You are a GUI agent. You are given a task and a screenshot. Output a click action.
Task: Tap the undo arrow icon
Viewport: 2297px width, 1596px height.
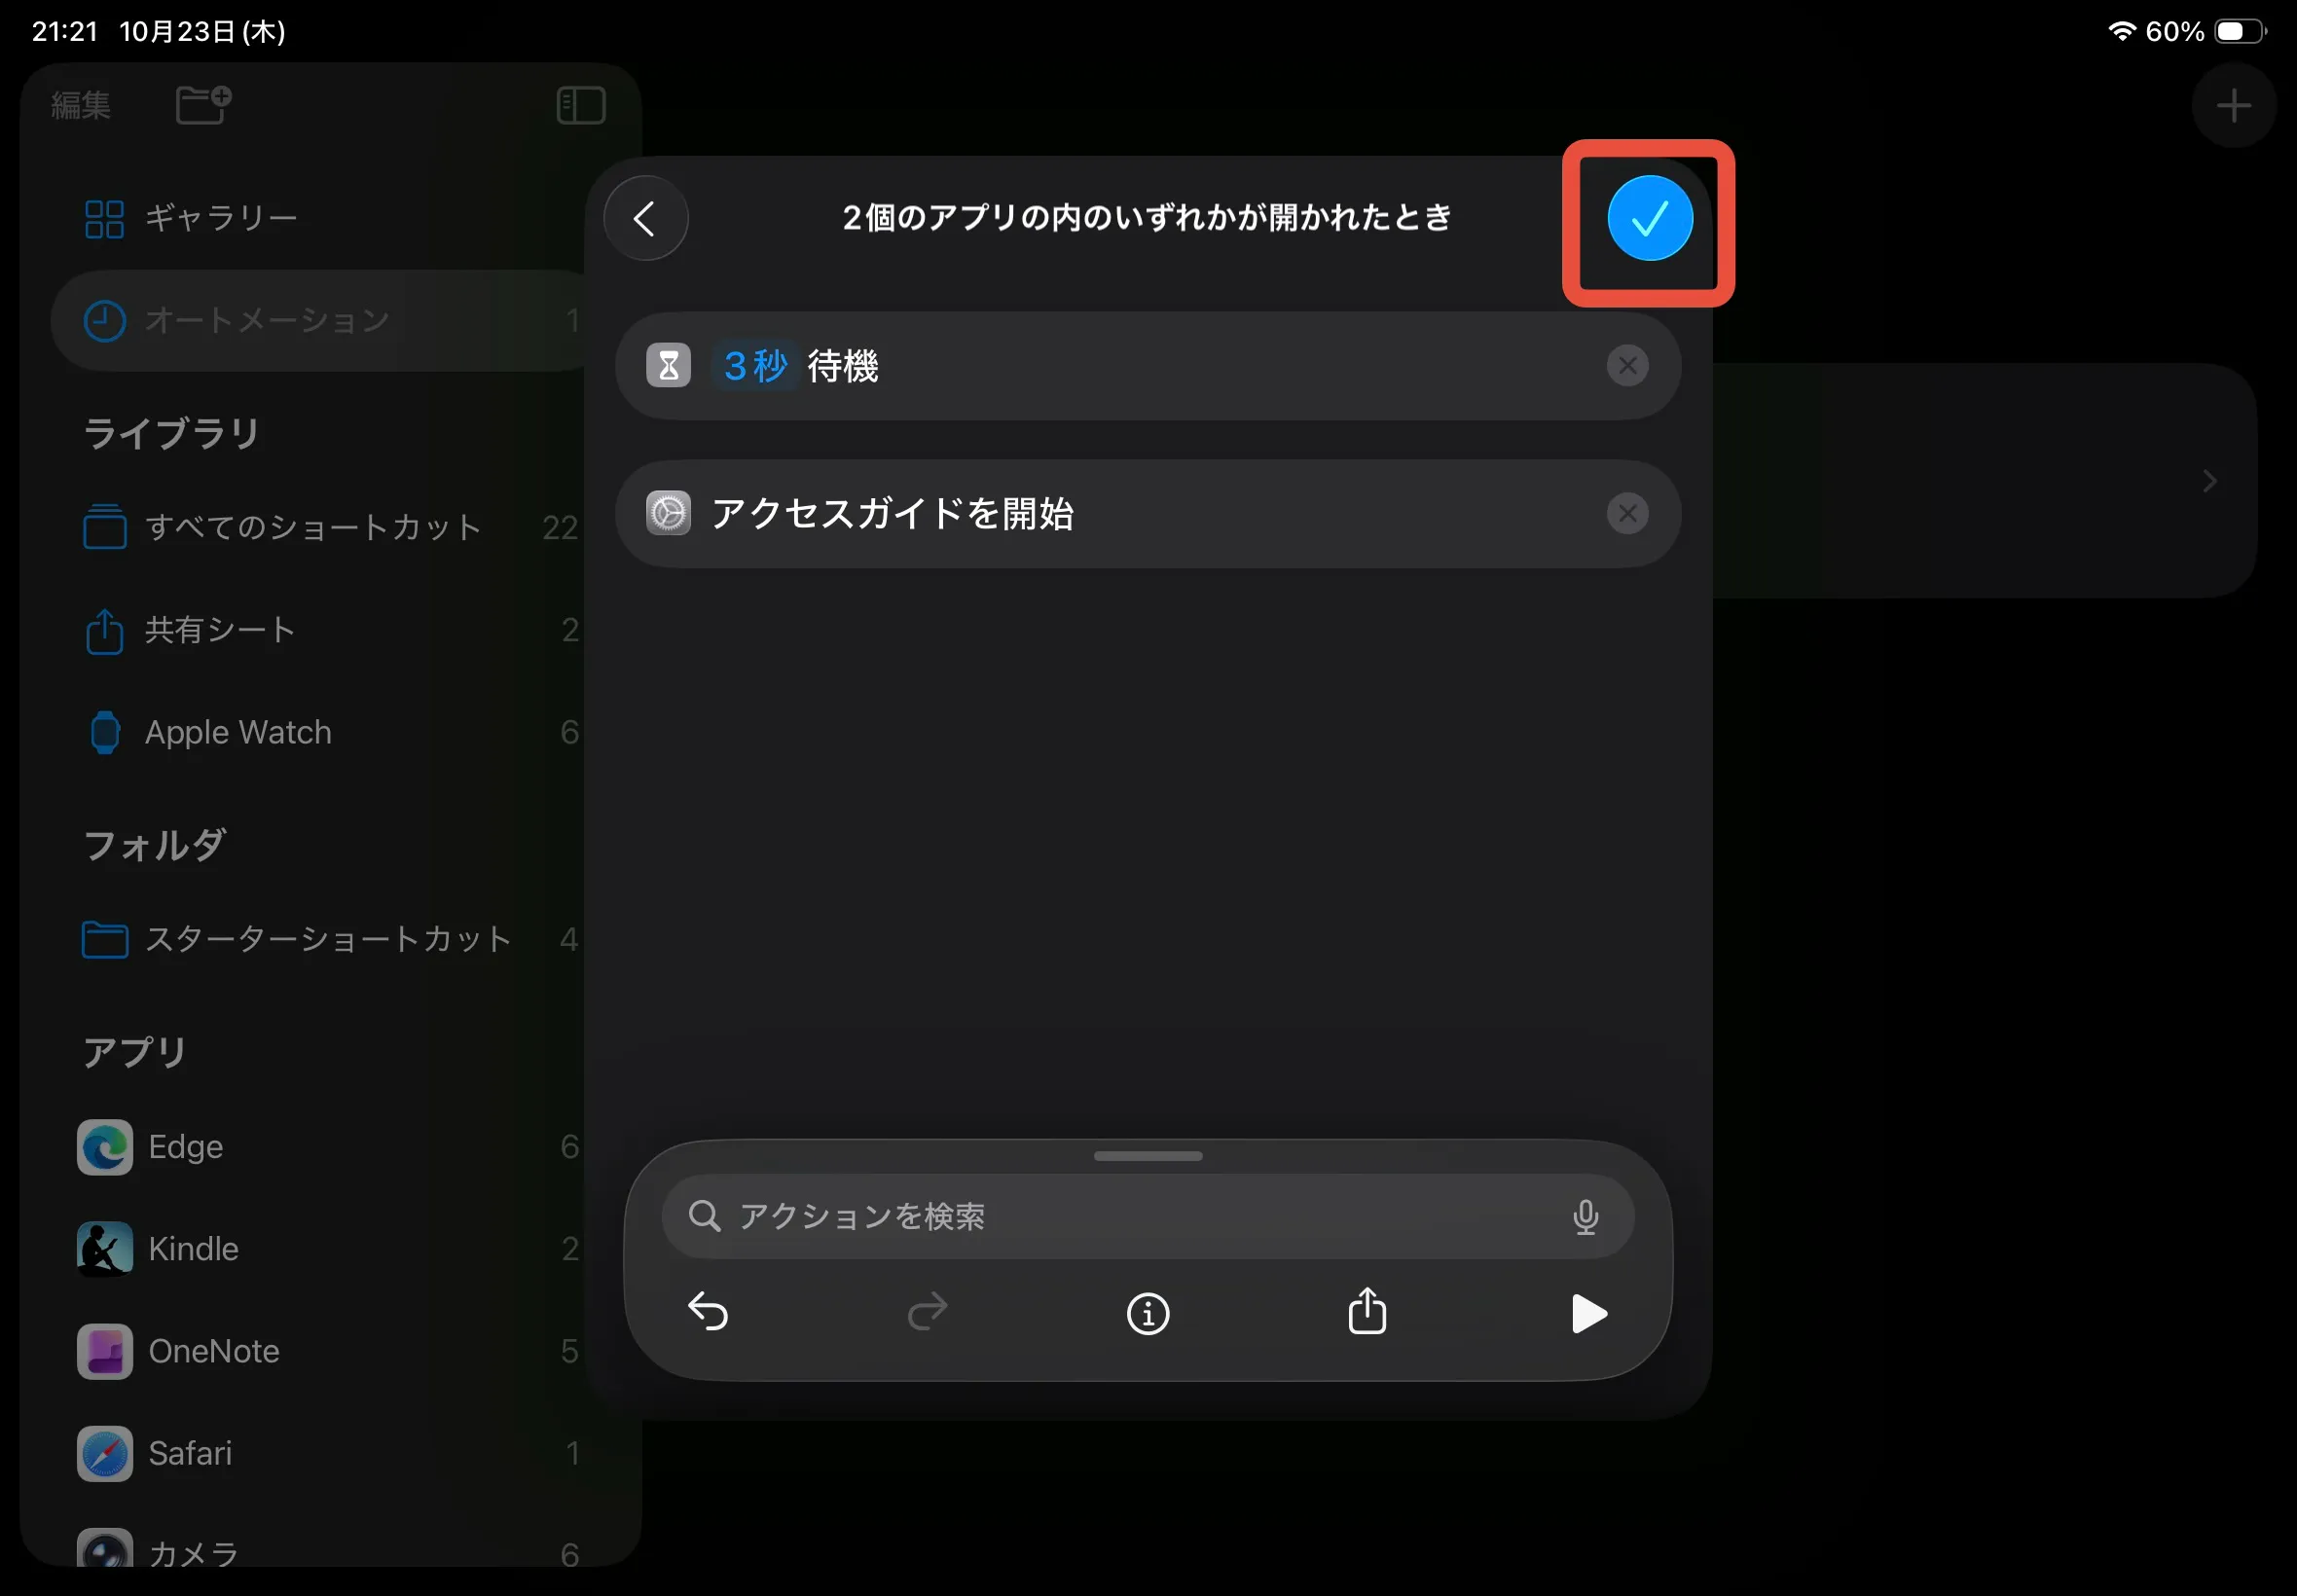[708, 1312]
